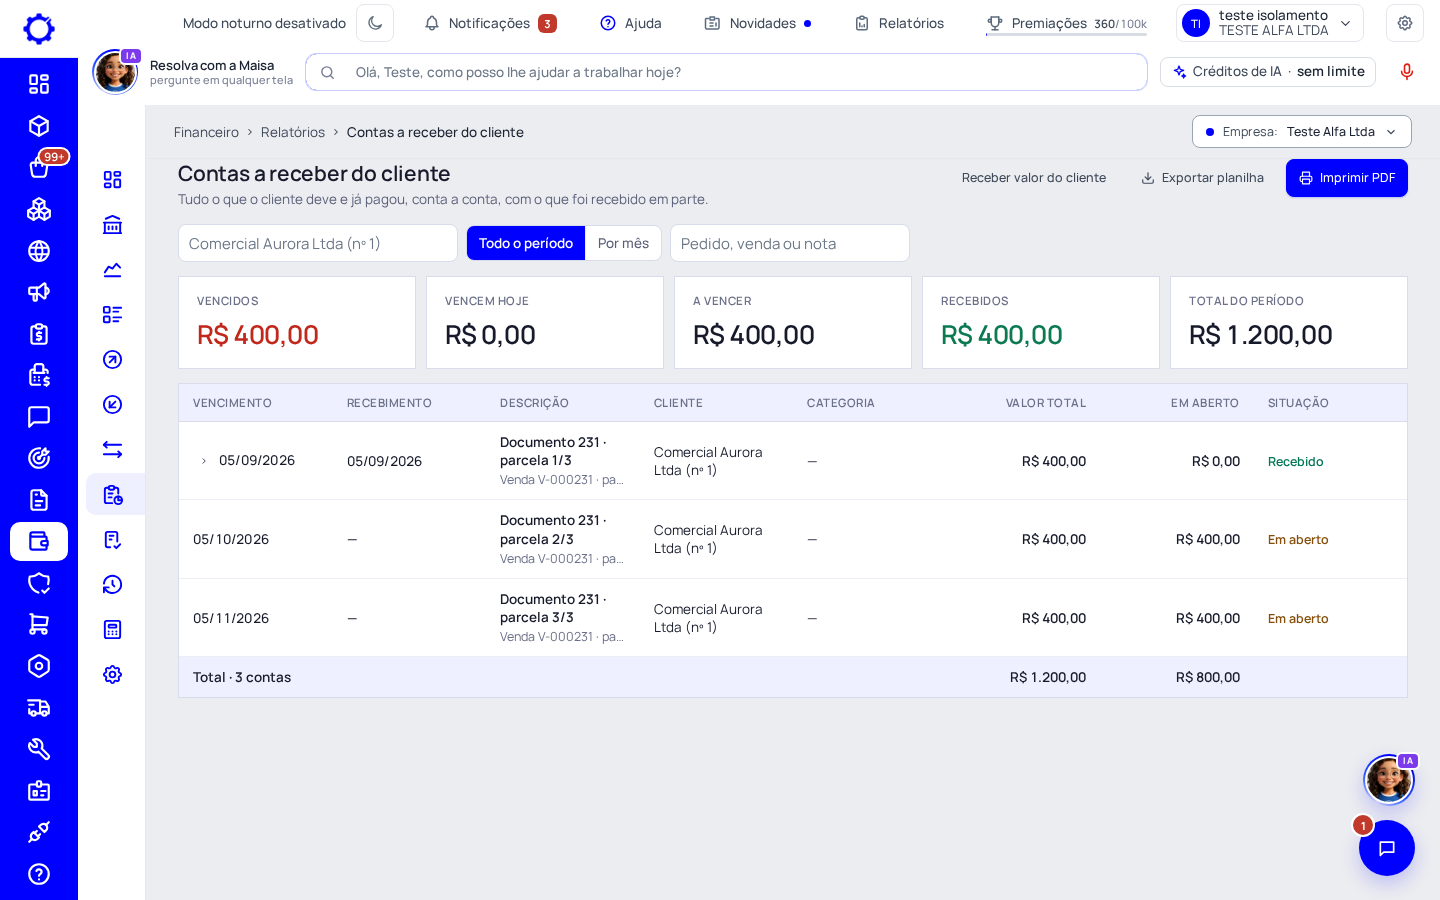Open the megaphone marketing icon
The image size is (1440, 900).
pyautogui.click(x=39, y=292)
